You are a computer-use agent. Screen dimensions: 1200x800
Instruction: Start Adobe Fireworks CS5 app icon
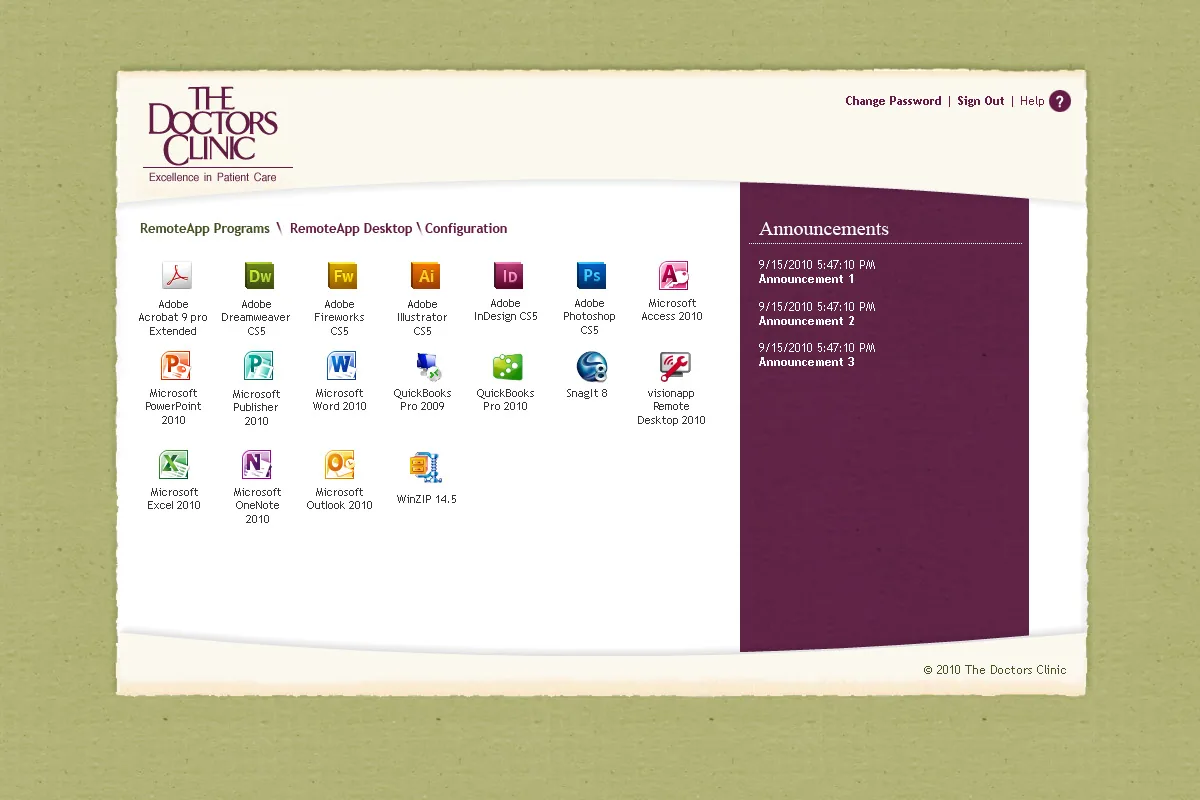[x=342, y=276]
